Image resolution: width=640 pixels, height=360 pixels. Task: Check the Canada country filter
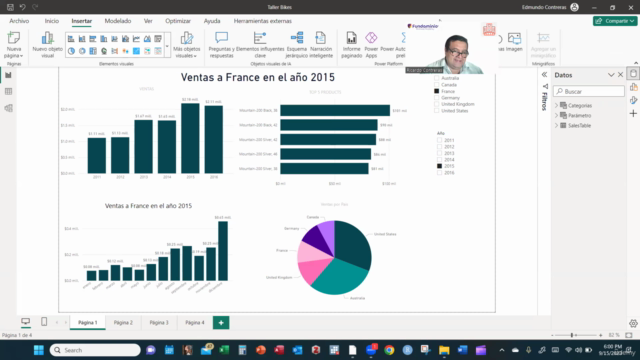coord(436,84)
